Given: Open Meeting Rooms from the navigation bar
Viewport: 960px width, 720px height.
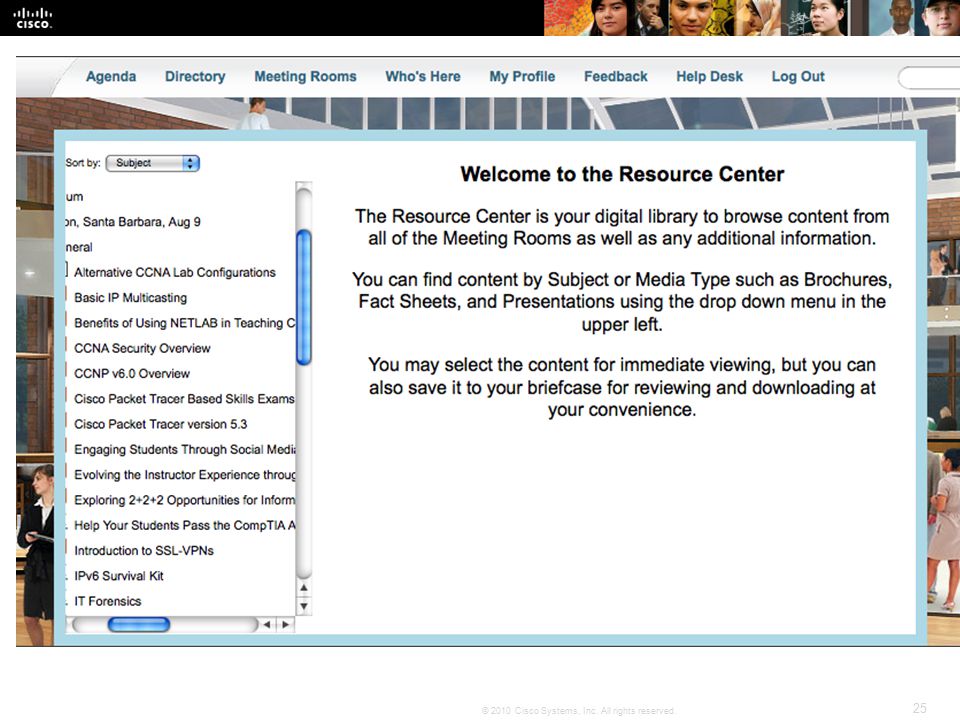Looking at the screenshot, I should pyautogui.click(x=306, y=77).
